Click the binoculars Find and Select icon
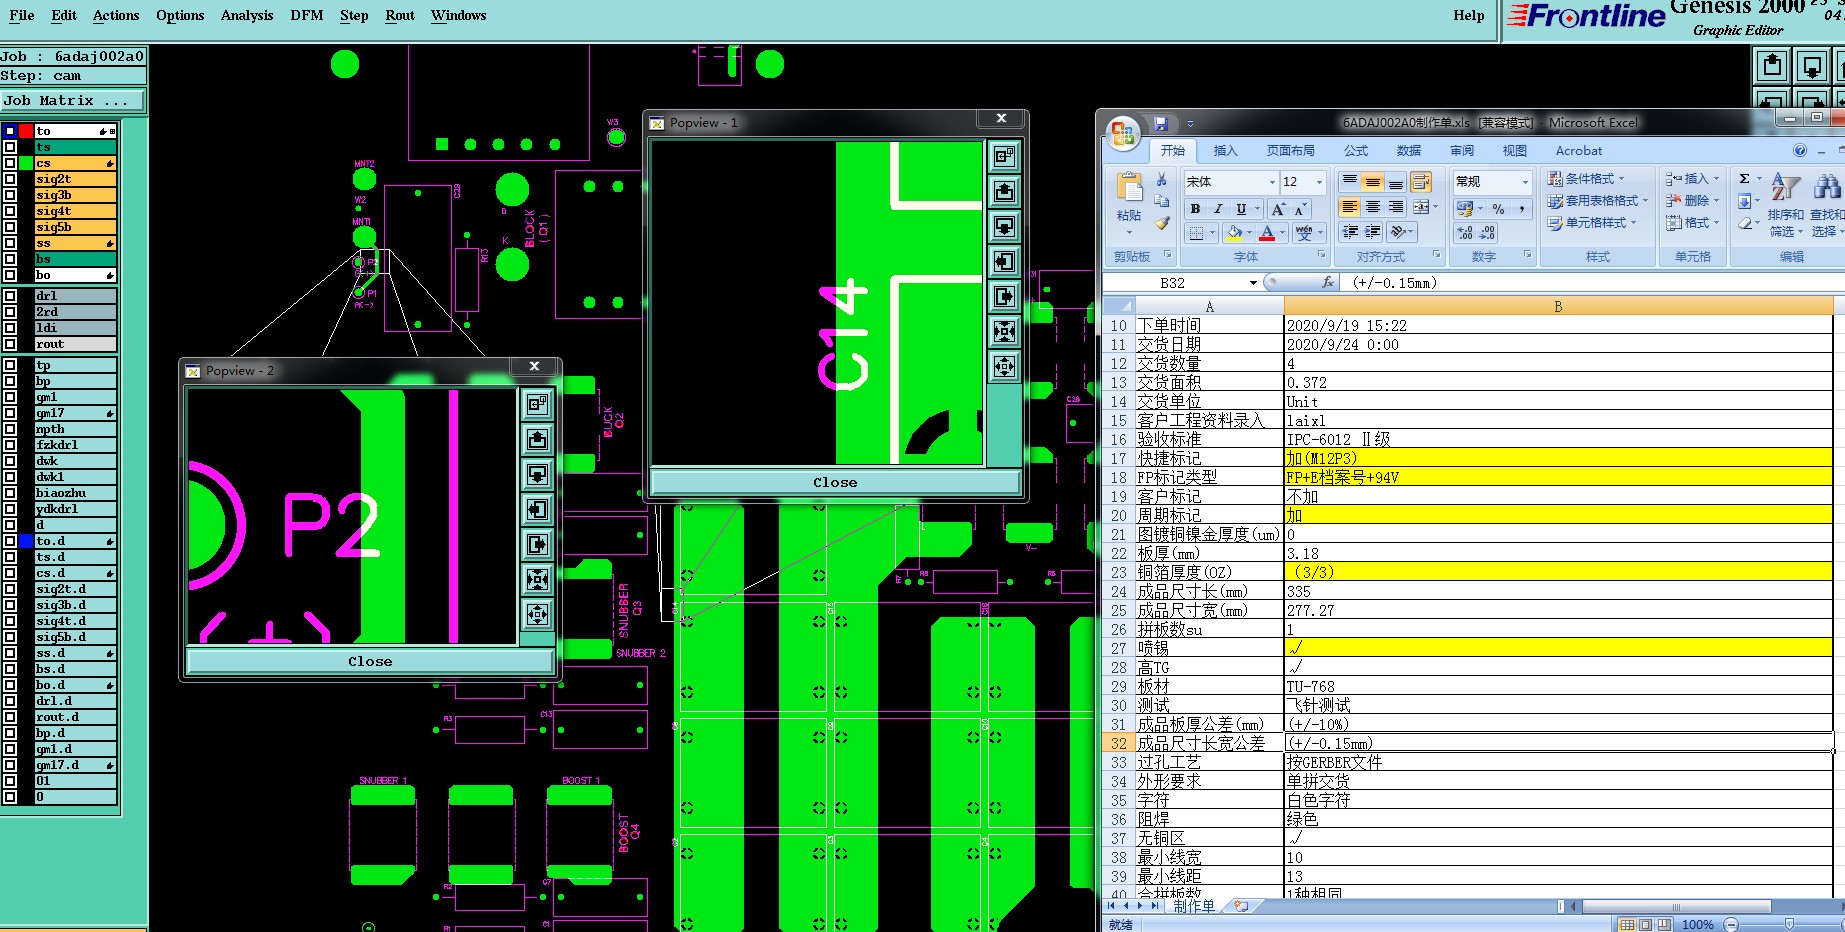This screenshot has width=1845, height=932. click(x=1826, y=187)
